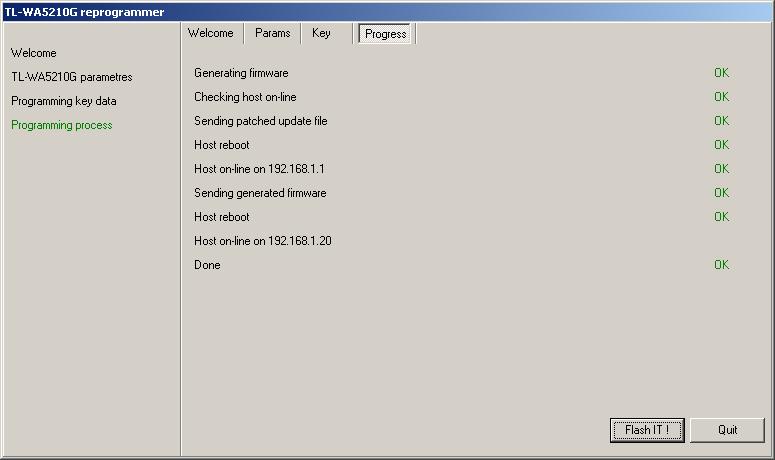Select TL-WA5210G parametres sidebar entry
The width and height of the screenshot is (775, 460).
point(72,77)
